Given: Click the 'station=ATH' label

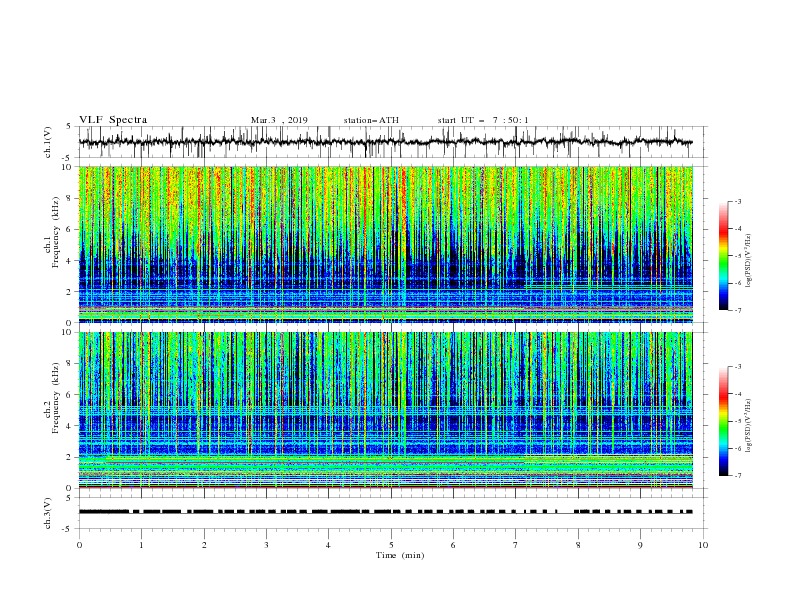Looking at the screenshot, I should 371,120.
